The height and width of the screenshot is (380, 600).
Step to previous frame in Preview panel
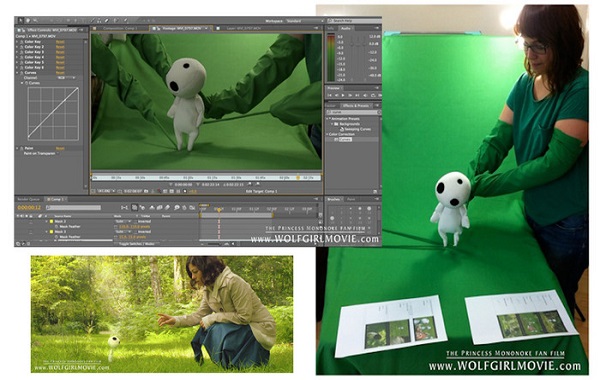[x=336, y=95]
